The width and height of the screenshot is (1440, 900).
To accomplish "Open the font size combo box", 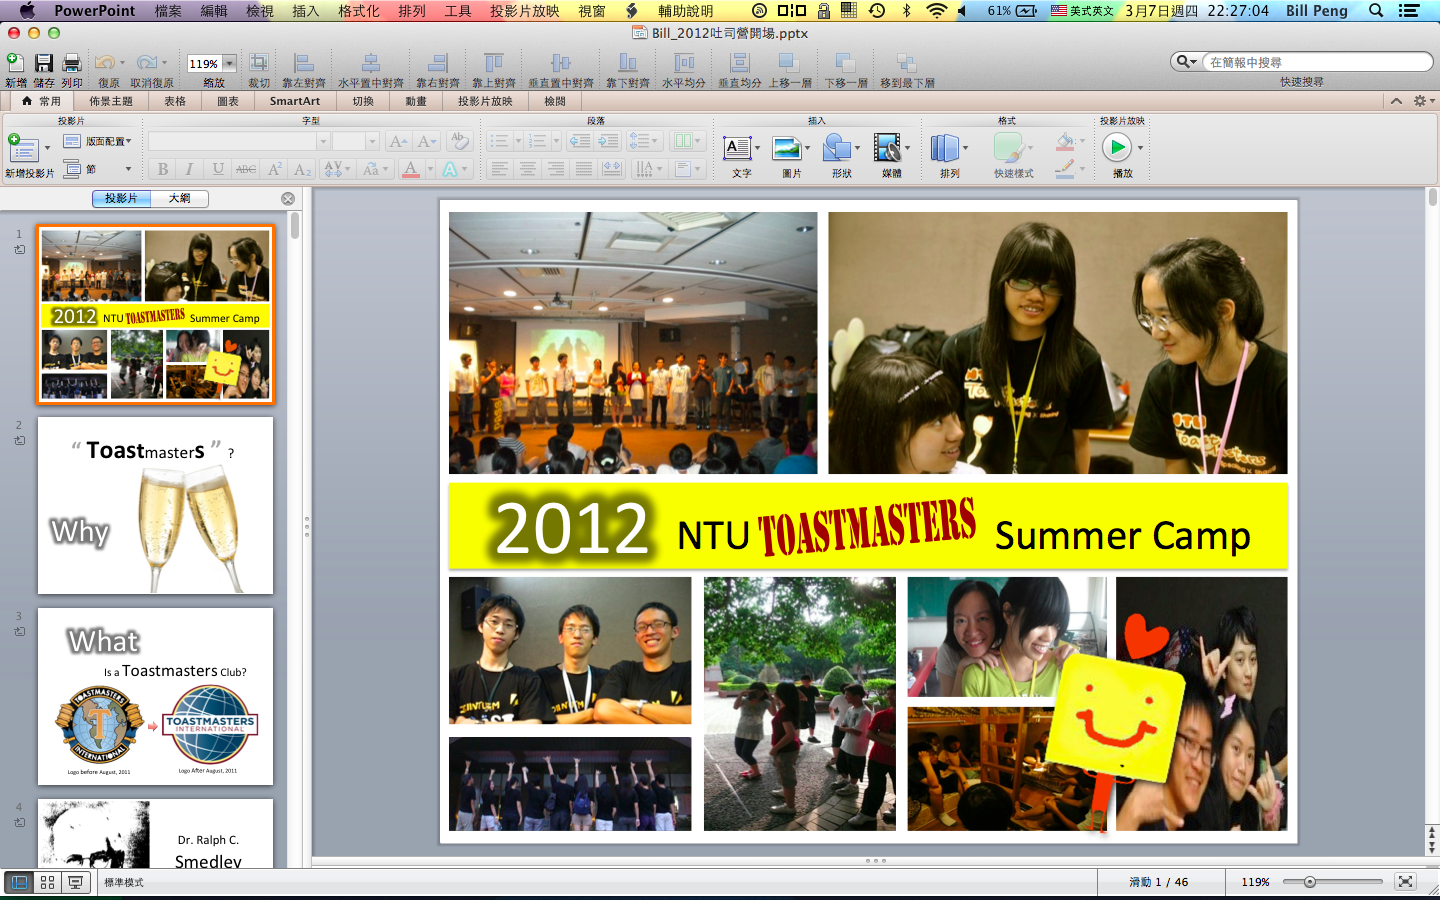I will coord(356,141).
